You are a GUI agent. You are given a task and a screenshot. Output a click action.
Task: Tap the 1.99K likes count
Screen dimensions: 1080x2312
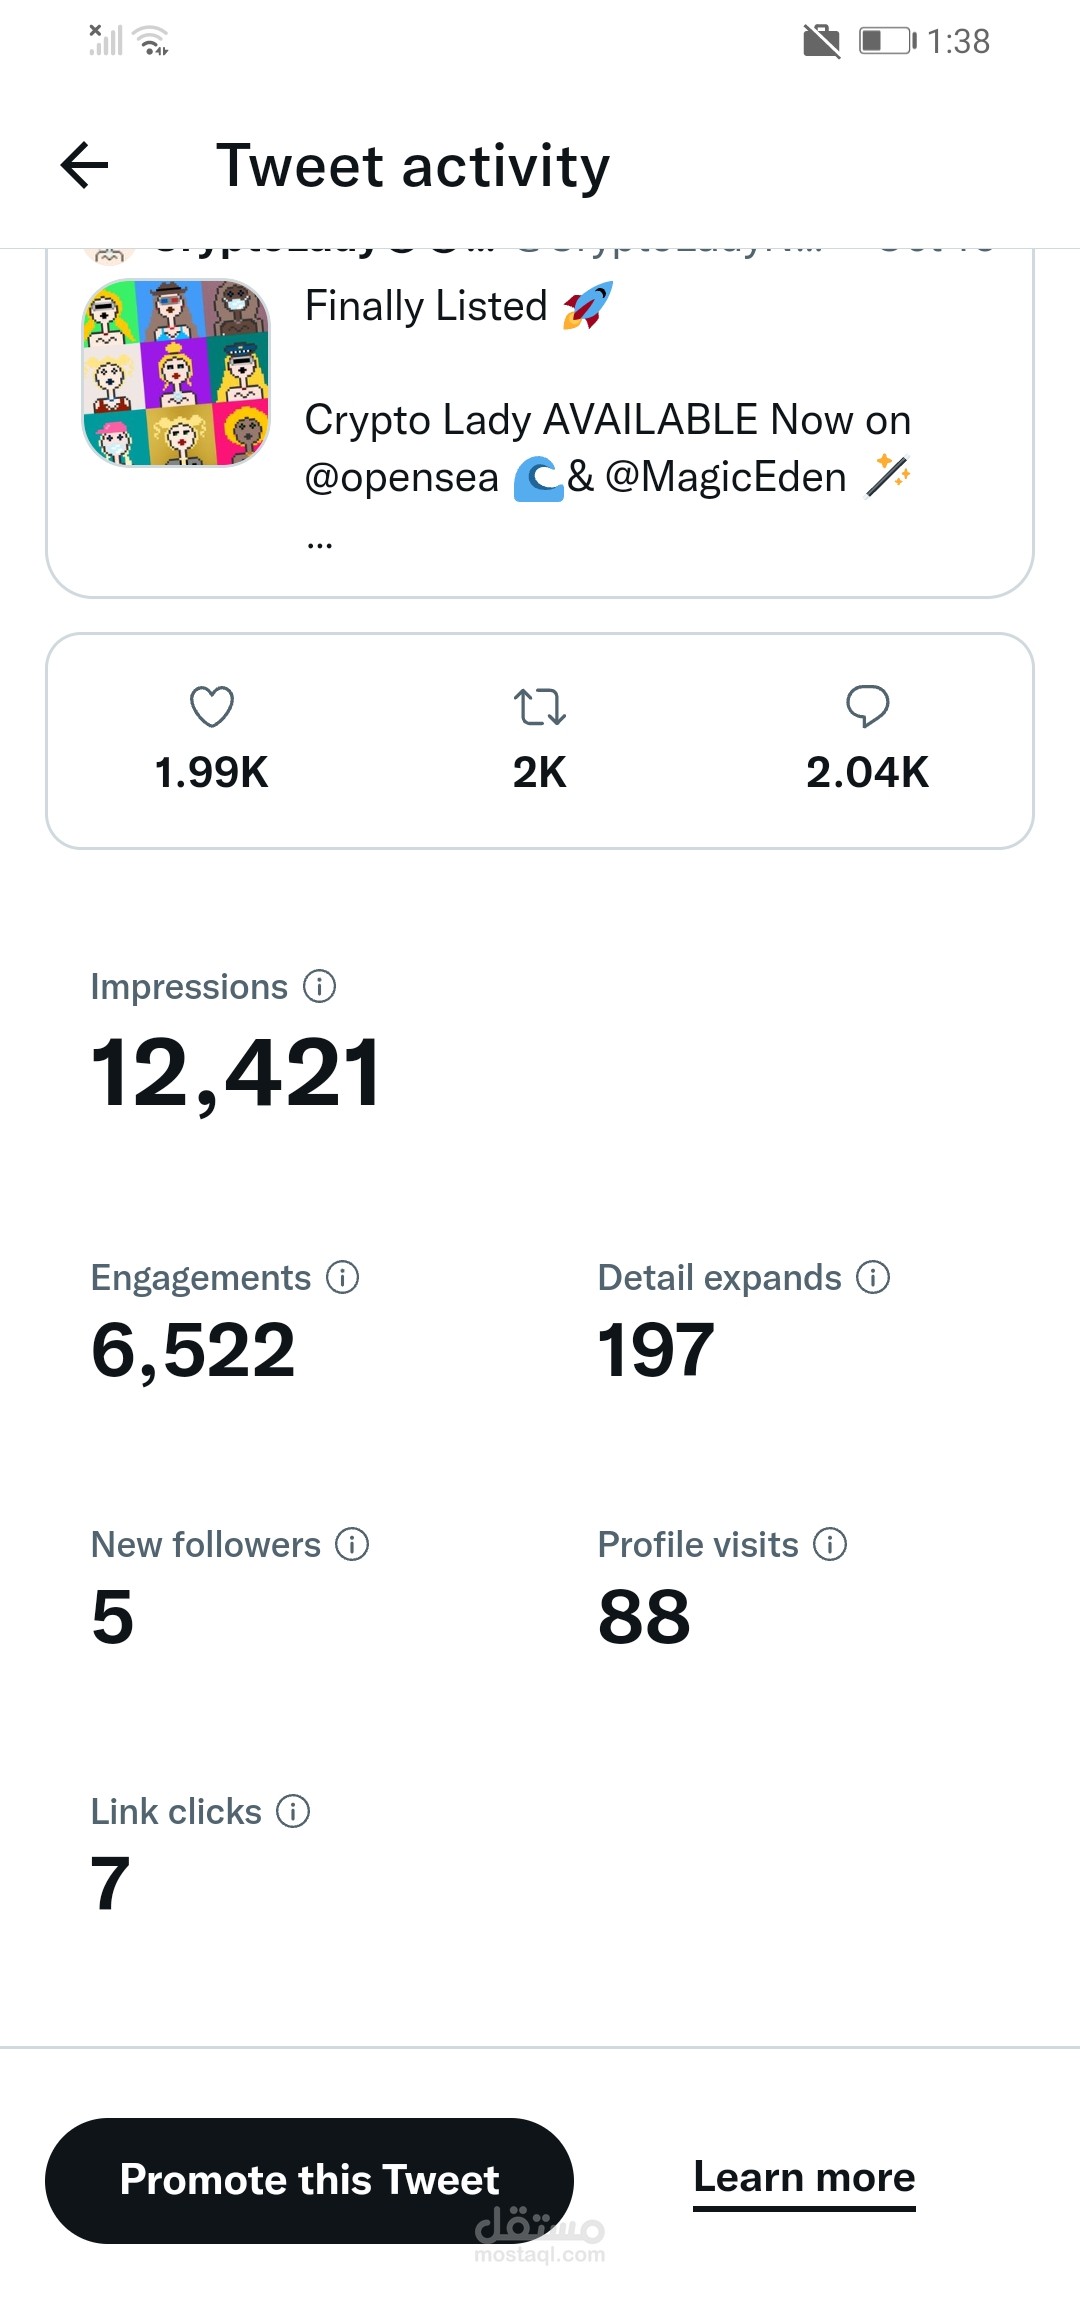[212, 772]
